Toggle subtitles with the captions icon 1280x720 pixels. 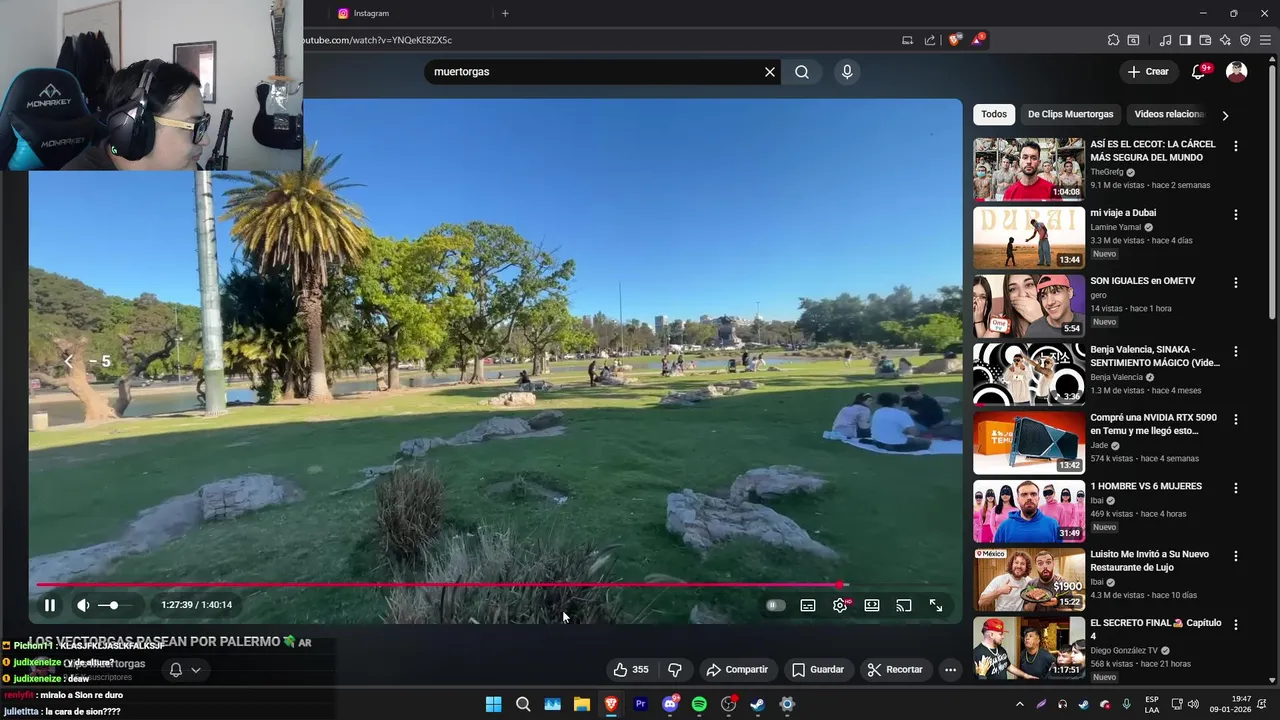pos(808,605)
